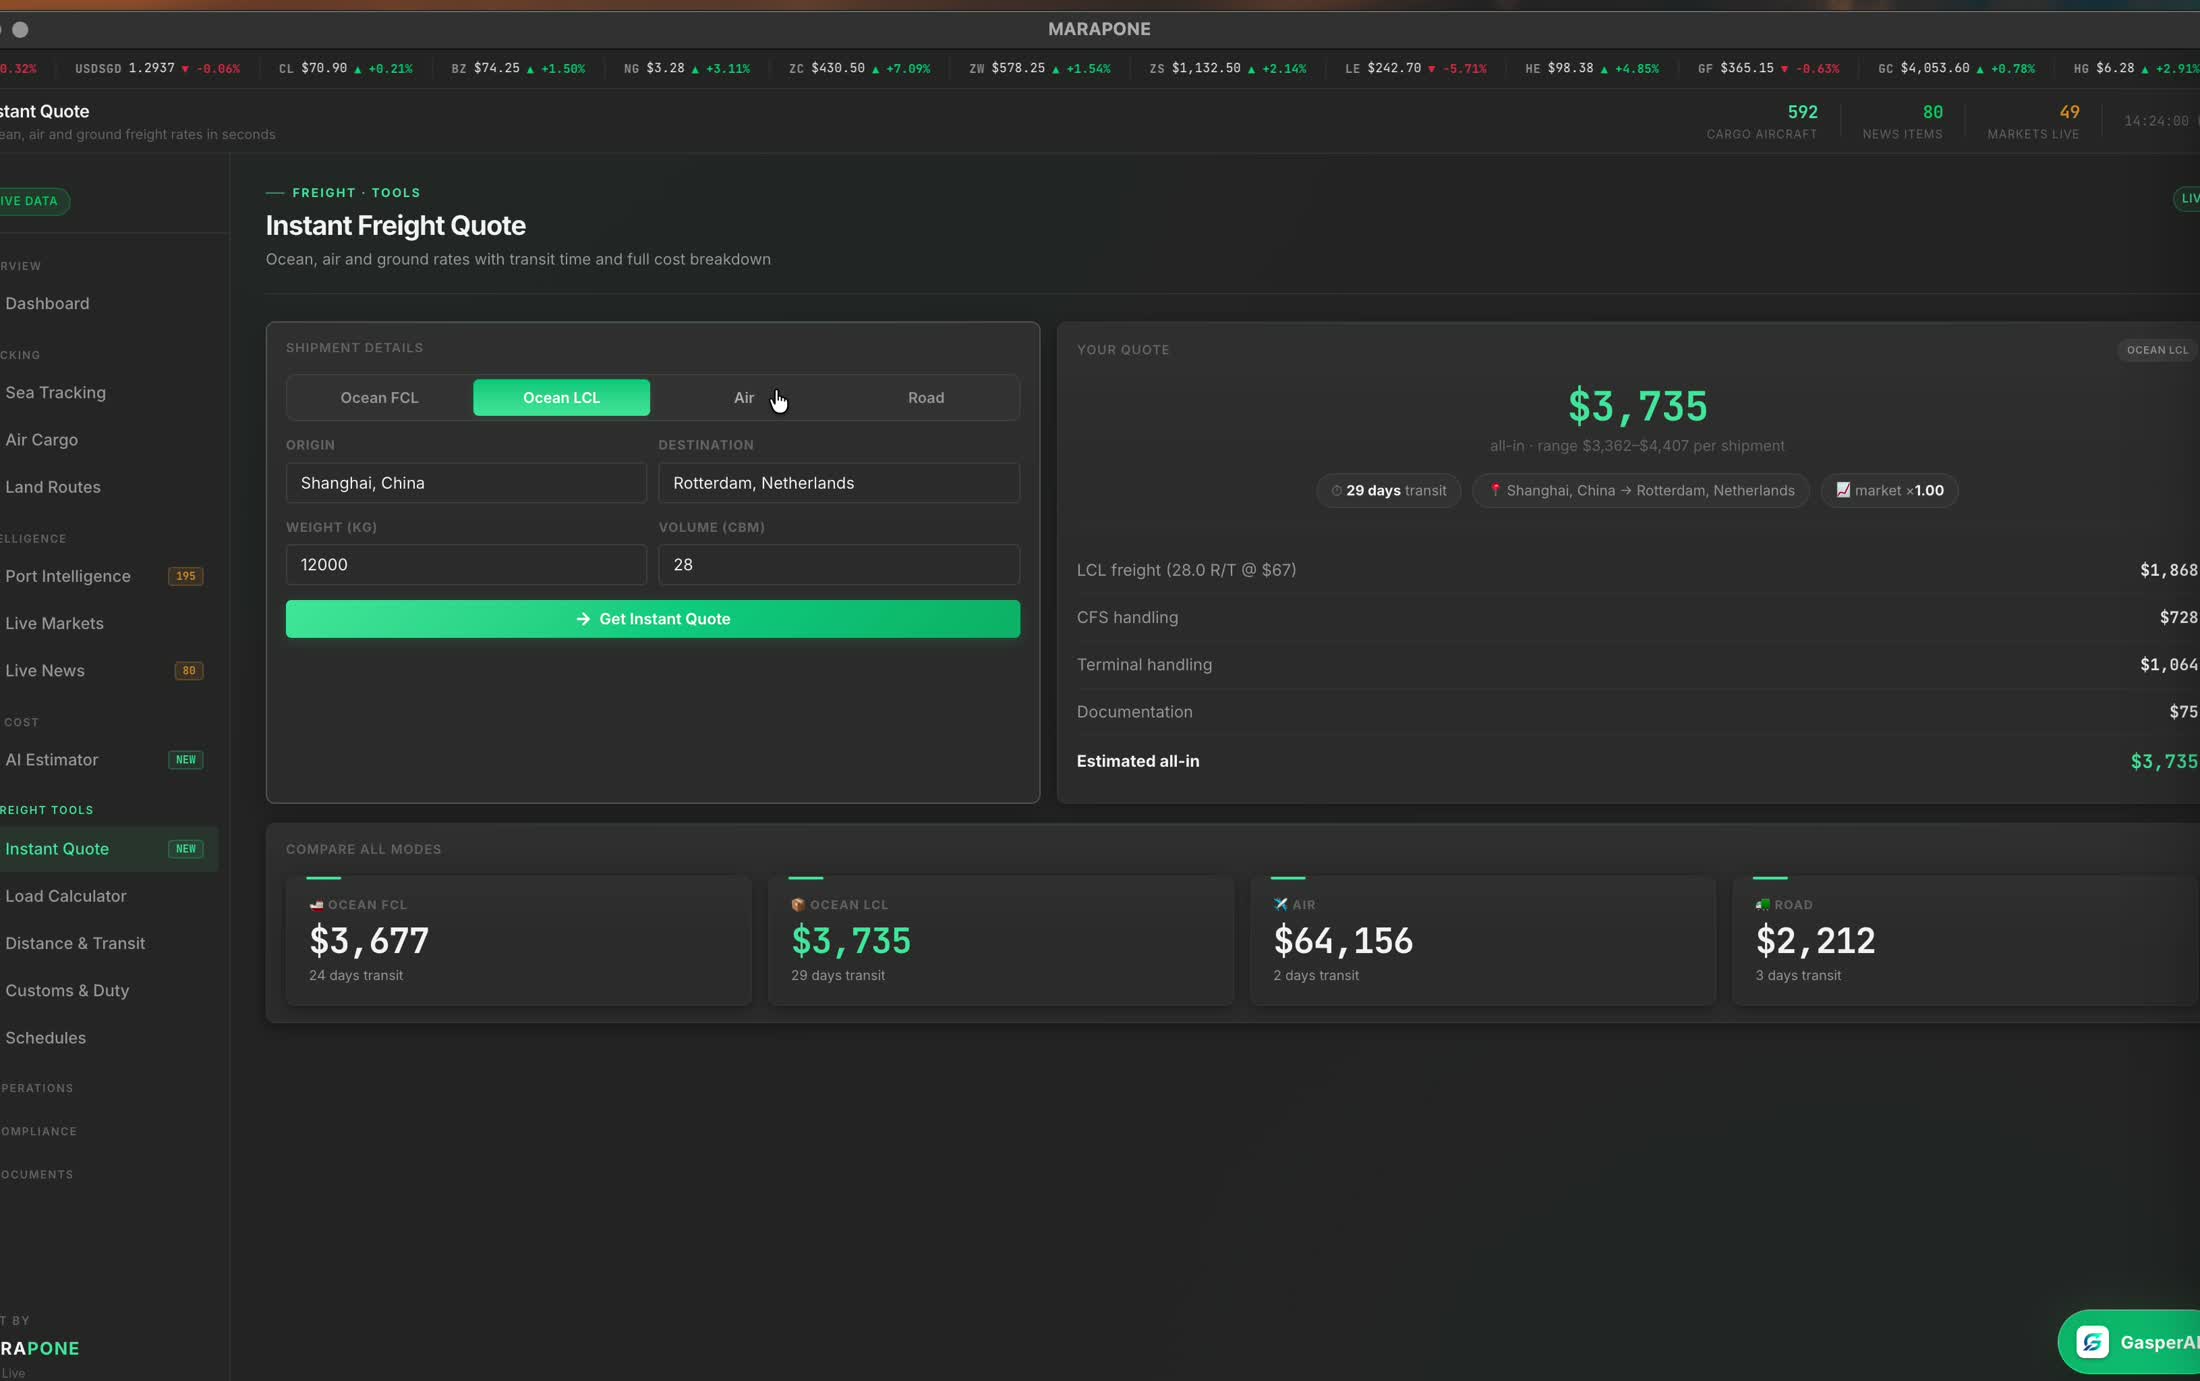Click the package icon on Ocean LCL card

(798, 904)
